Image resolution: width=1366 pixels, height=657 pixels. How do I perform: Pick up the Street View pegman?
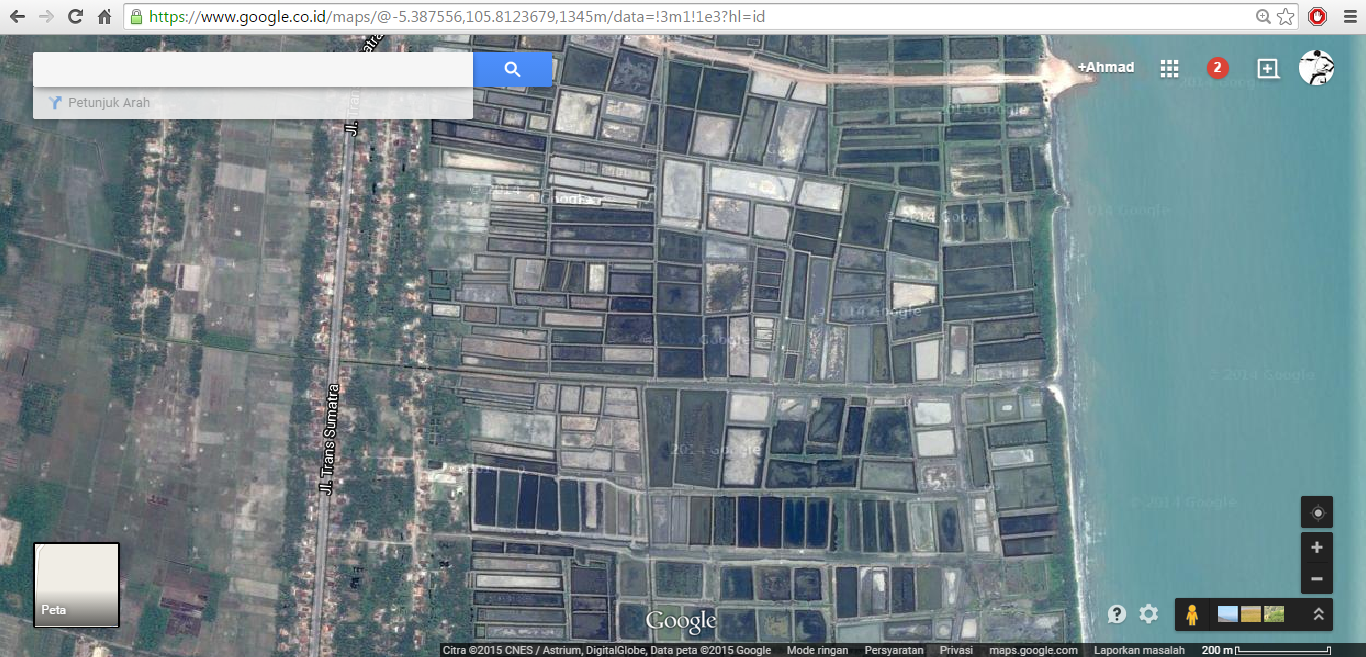point(1192,614)
